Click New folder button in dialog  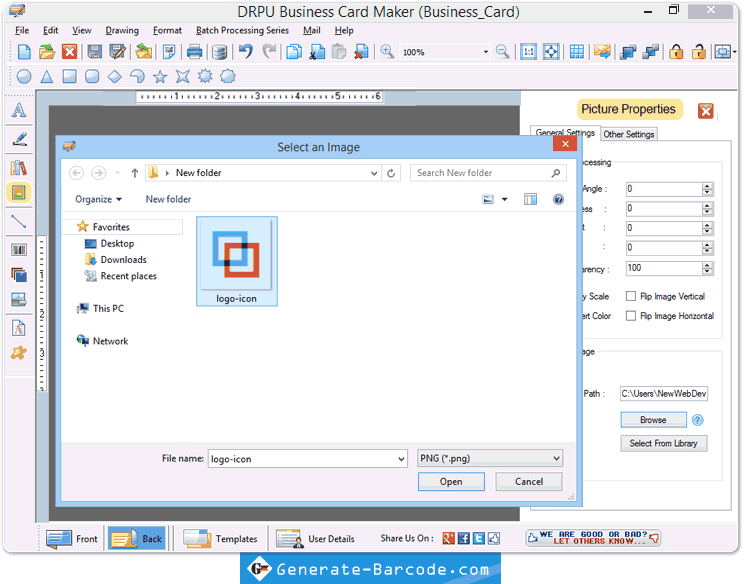168,199
